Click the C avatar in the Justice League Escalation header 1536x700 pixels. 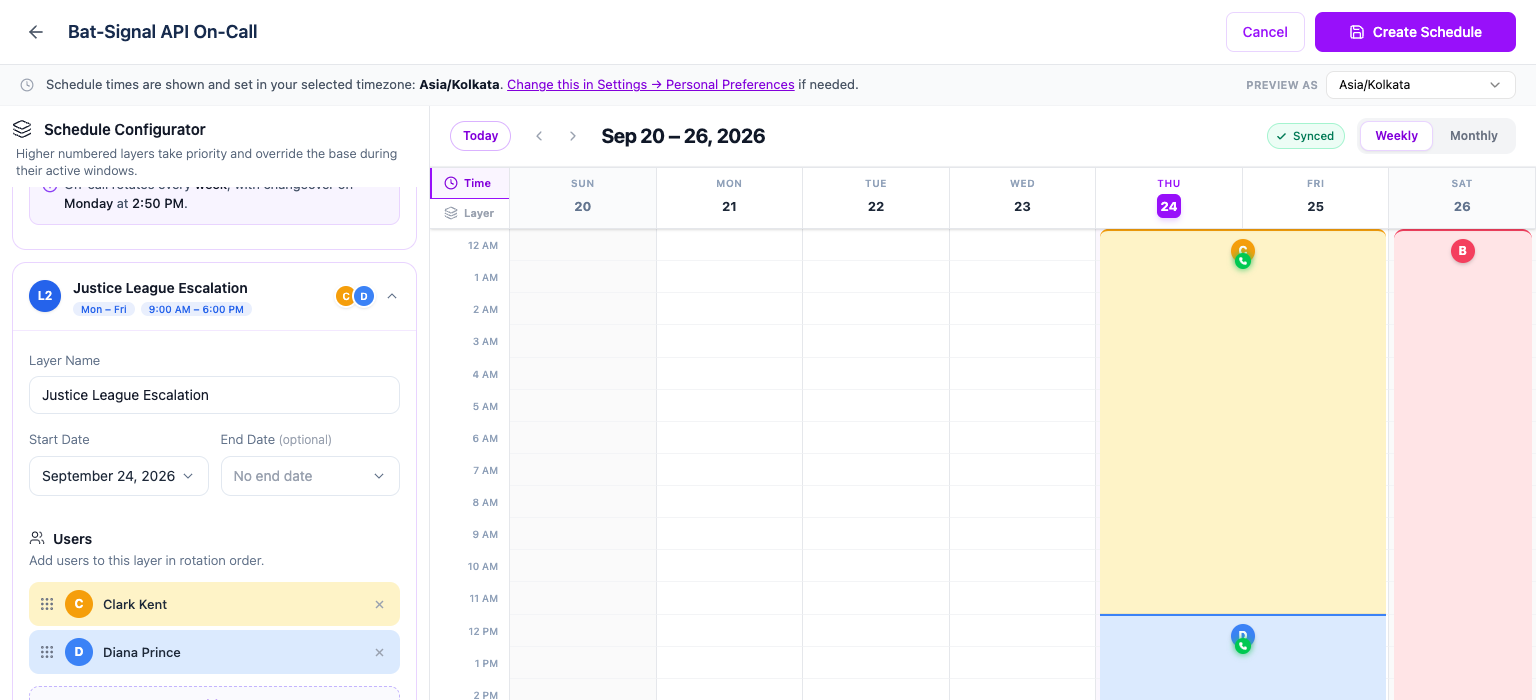(345, 296)
